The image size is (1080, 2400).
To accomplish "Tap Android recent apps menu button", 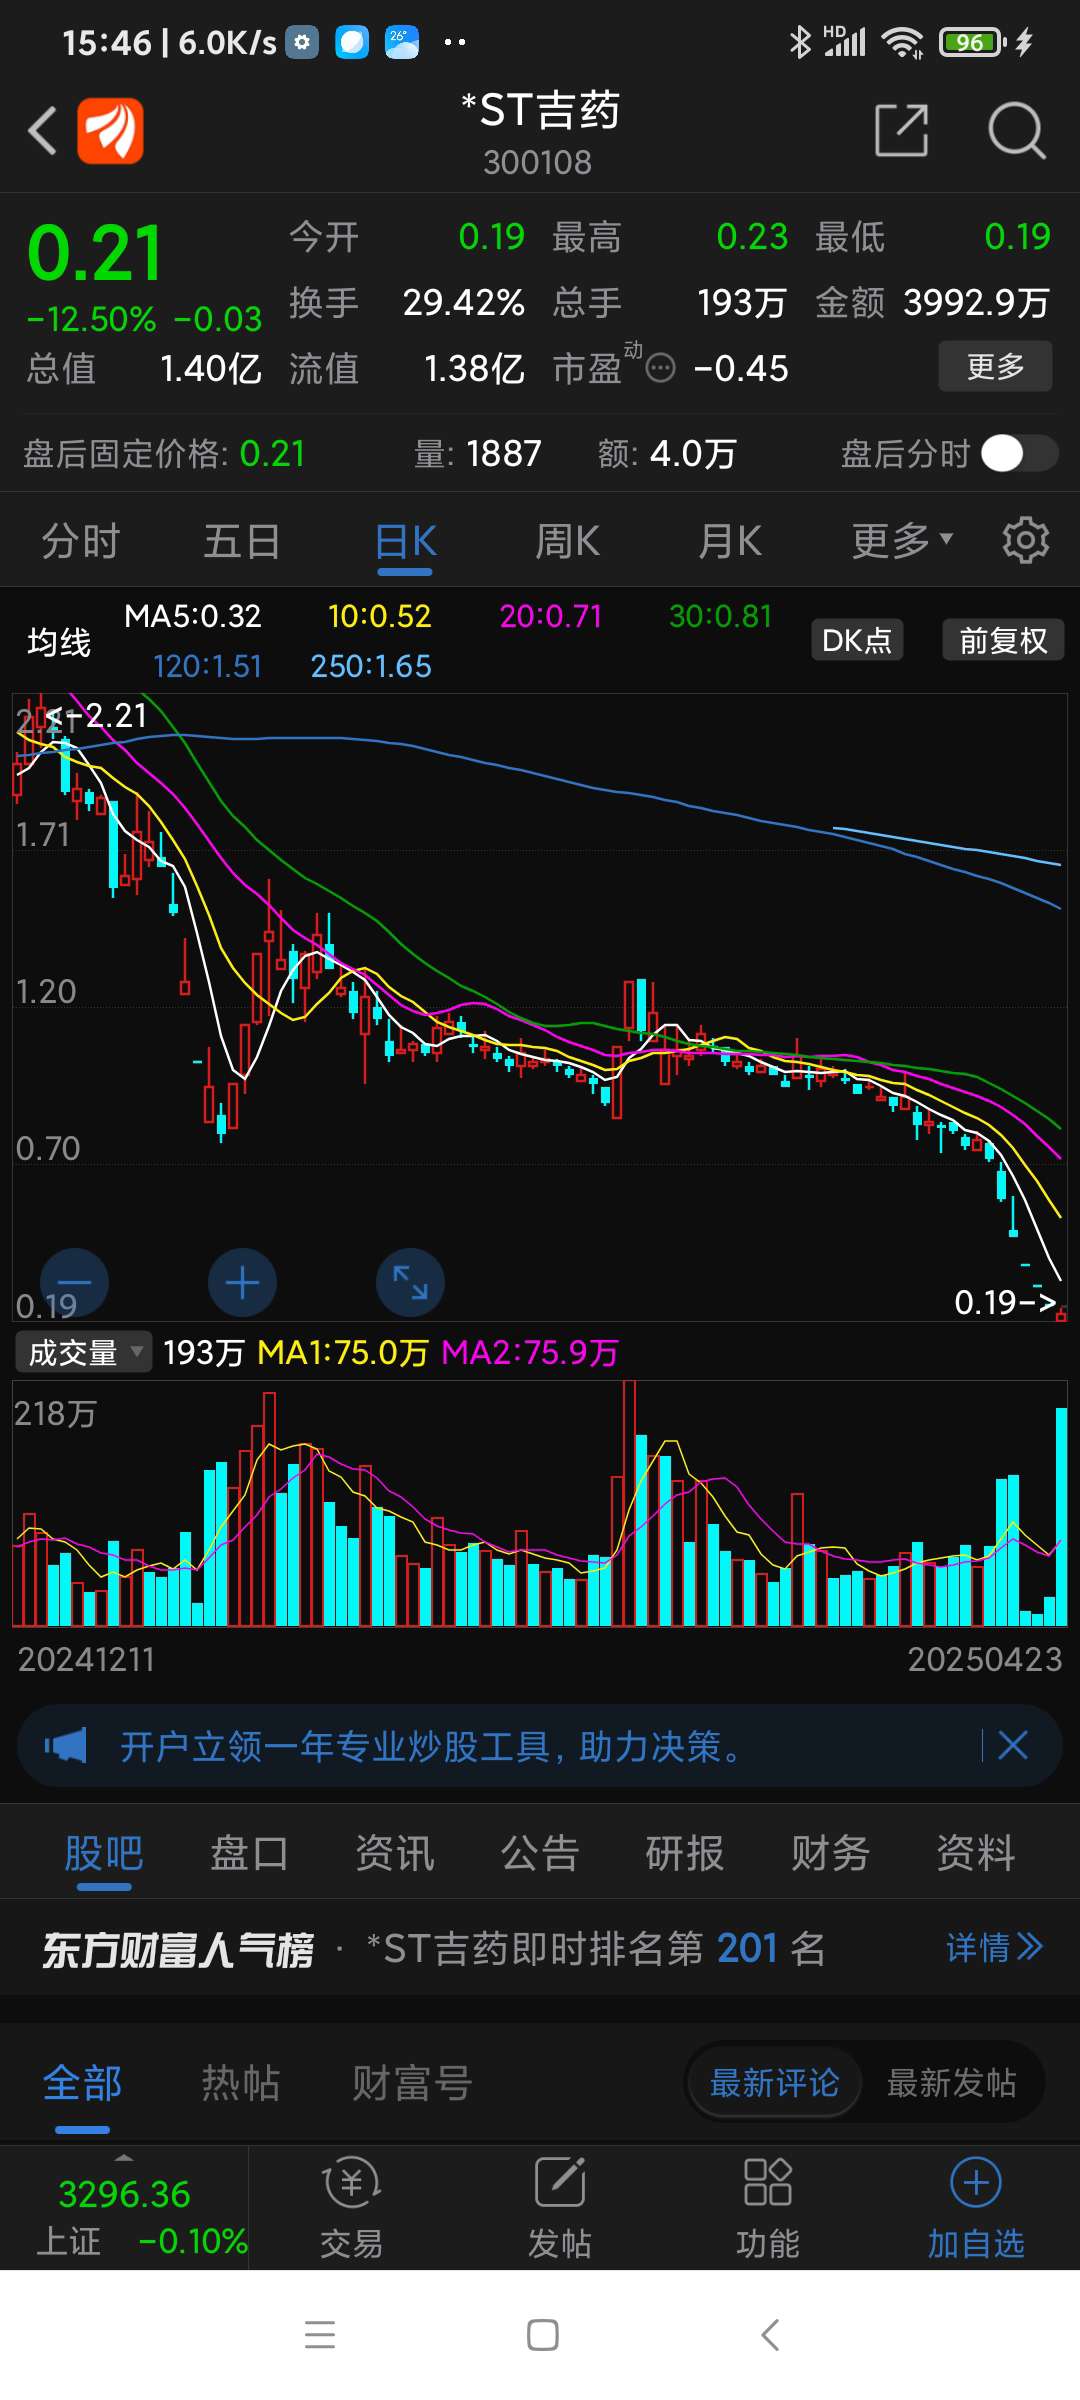I will pos(320,2335).
